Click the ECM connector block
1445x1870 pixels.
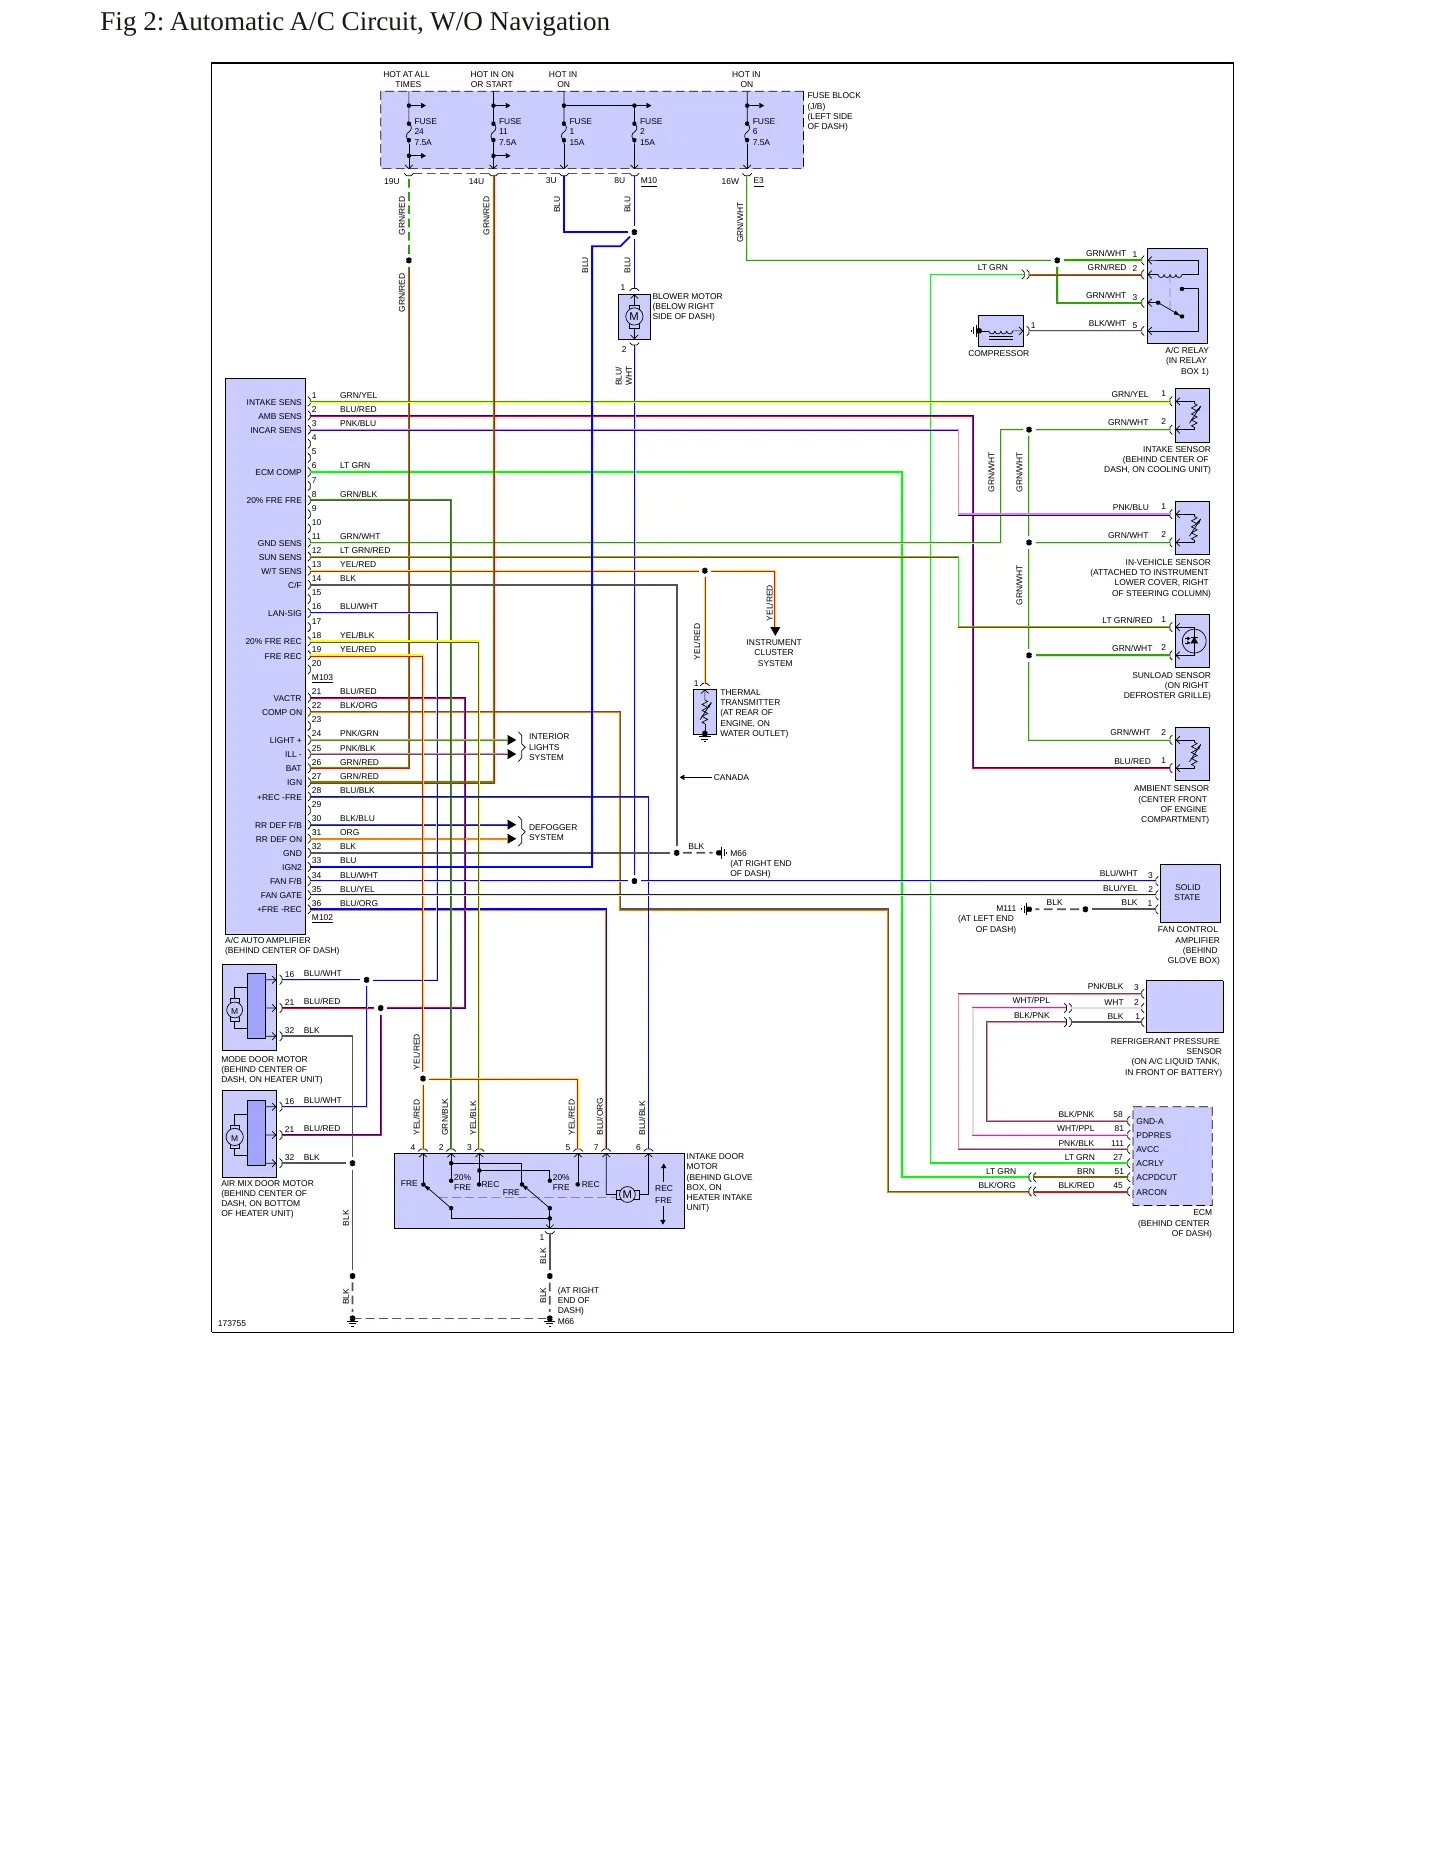[x=1173, y=1156]
